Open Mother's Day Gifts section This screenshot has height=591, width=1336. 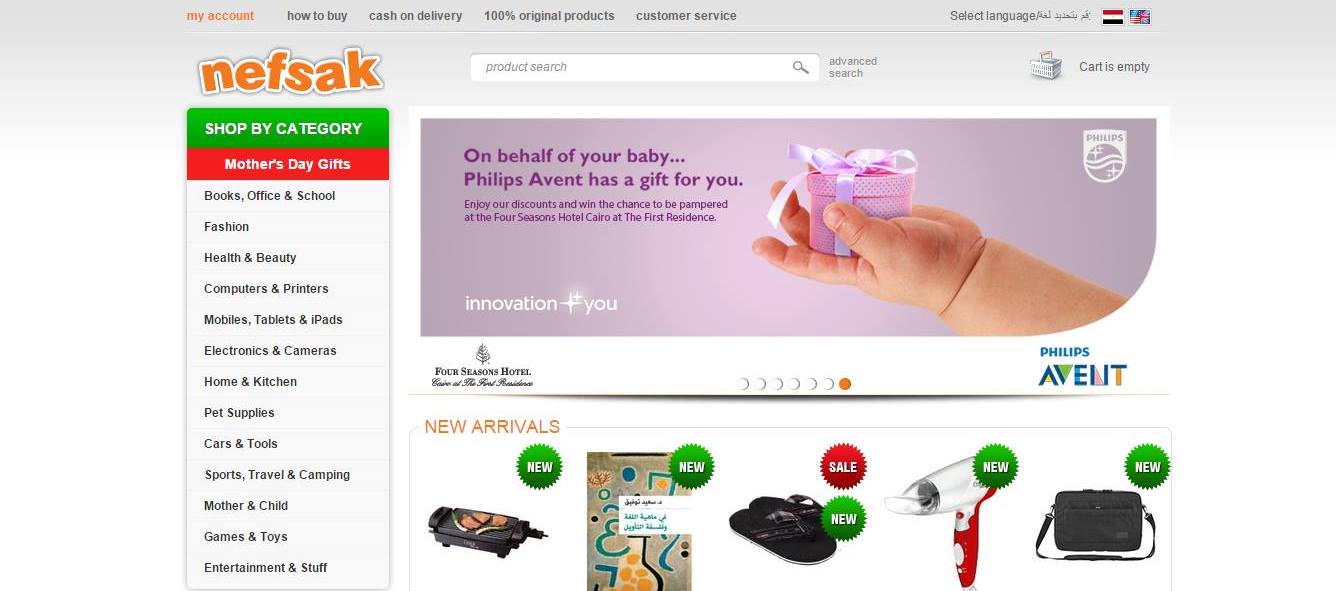point(288,164)
